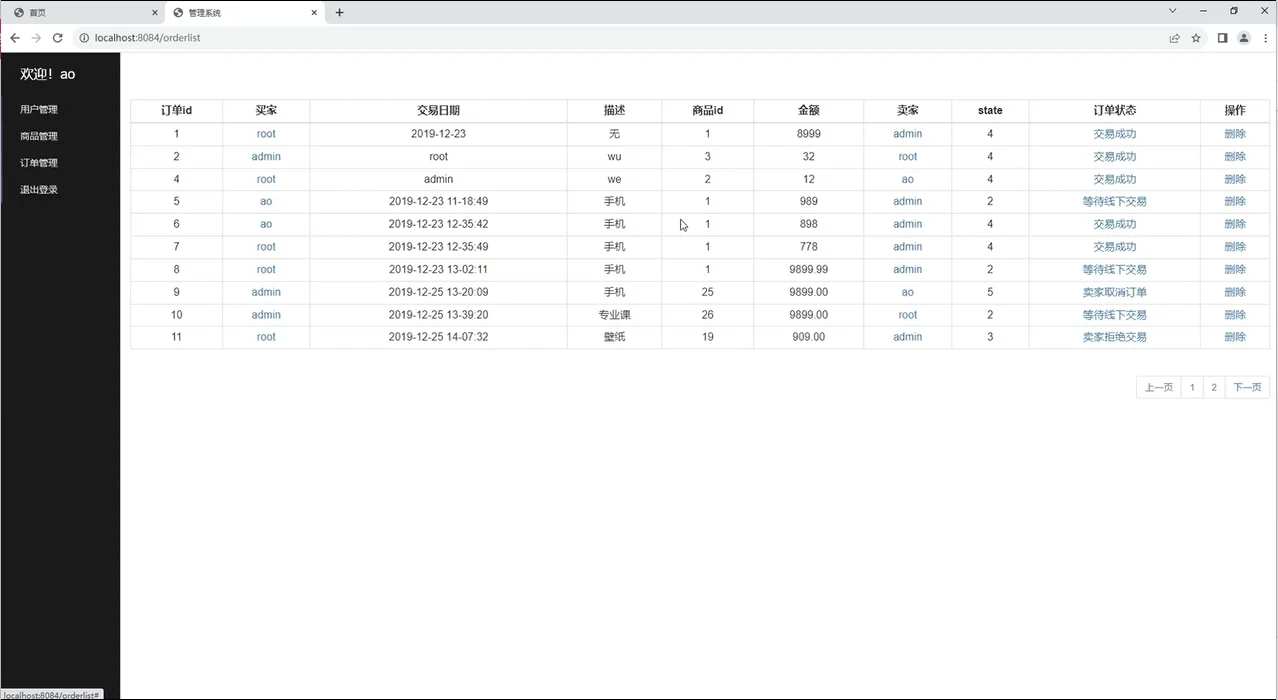Delete order 8 with 删除 link

(1235, 270)
